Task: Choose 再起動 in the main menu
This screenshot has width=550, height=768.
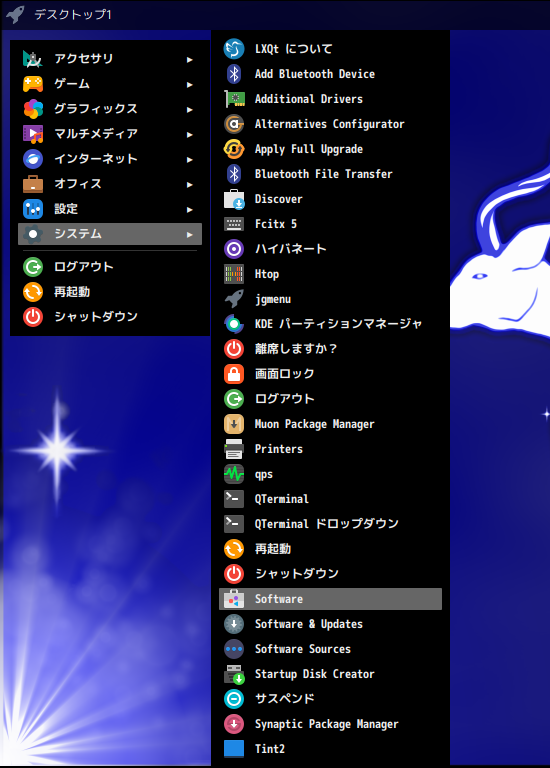Action: (x=110, y=292)
